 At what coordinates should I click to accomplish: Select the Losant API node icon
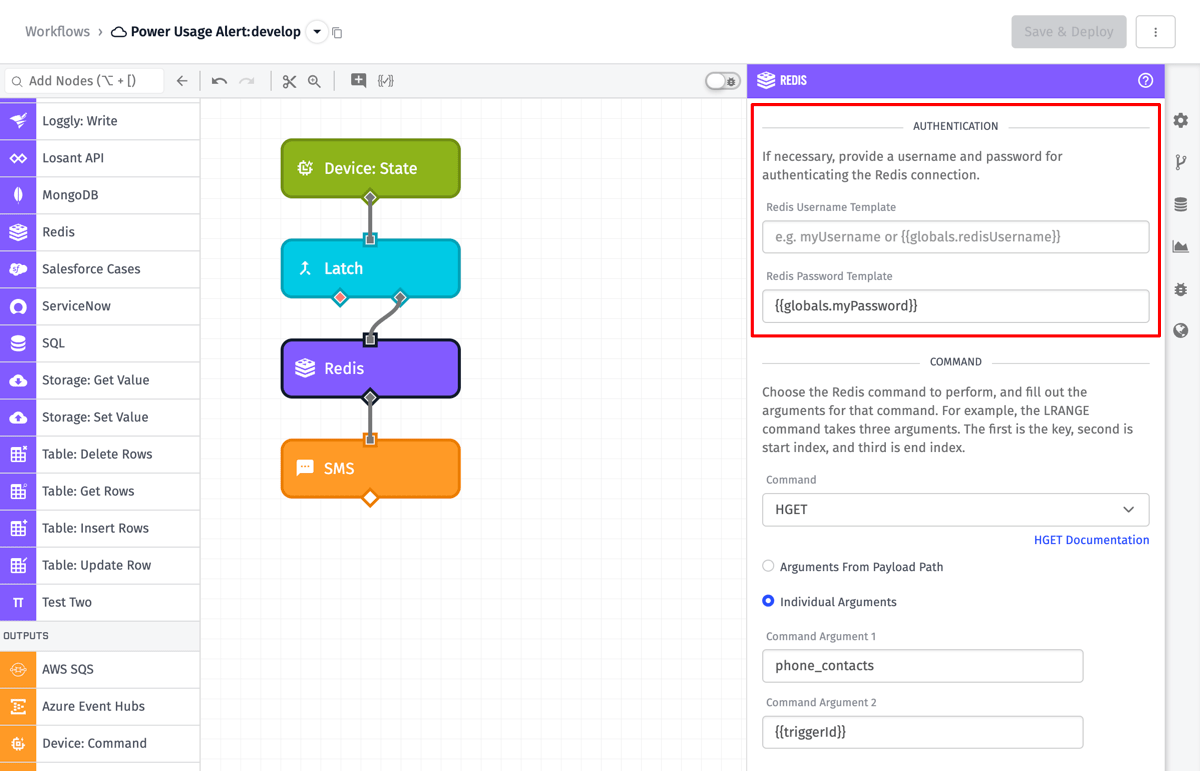tap(18, 158)
